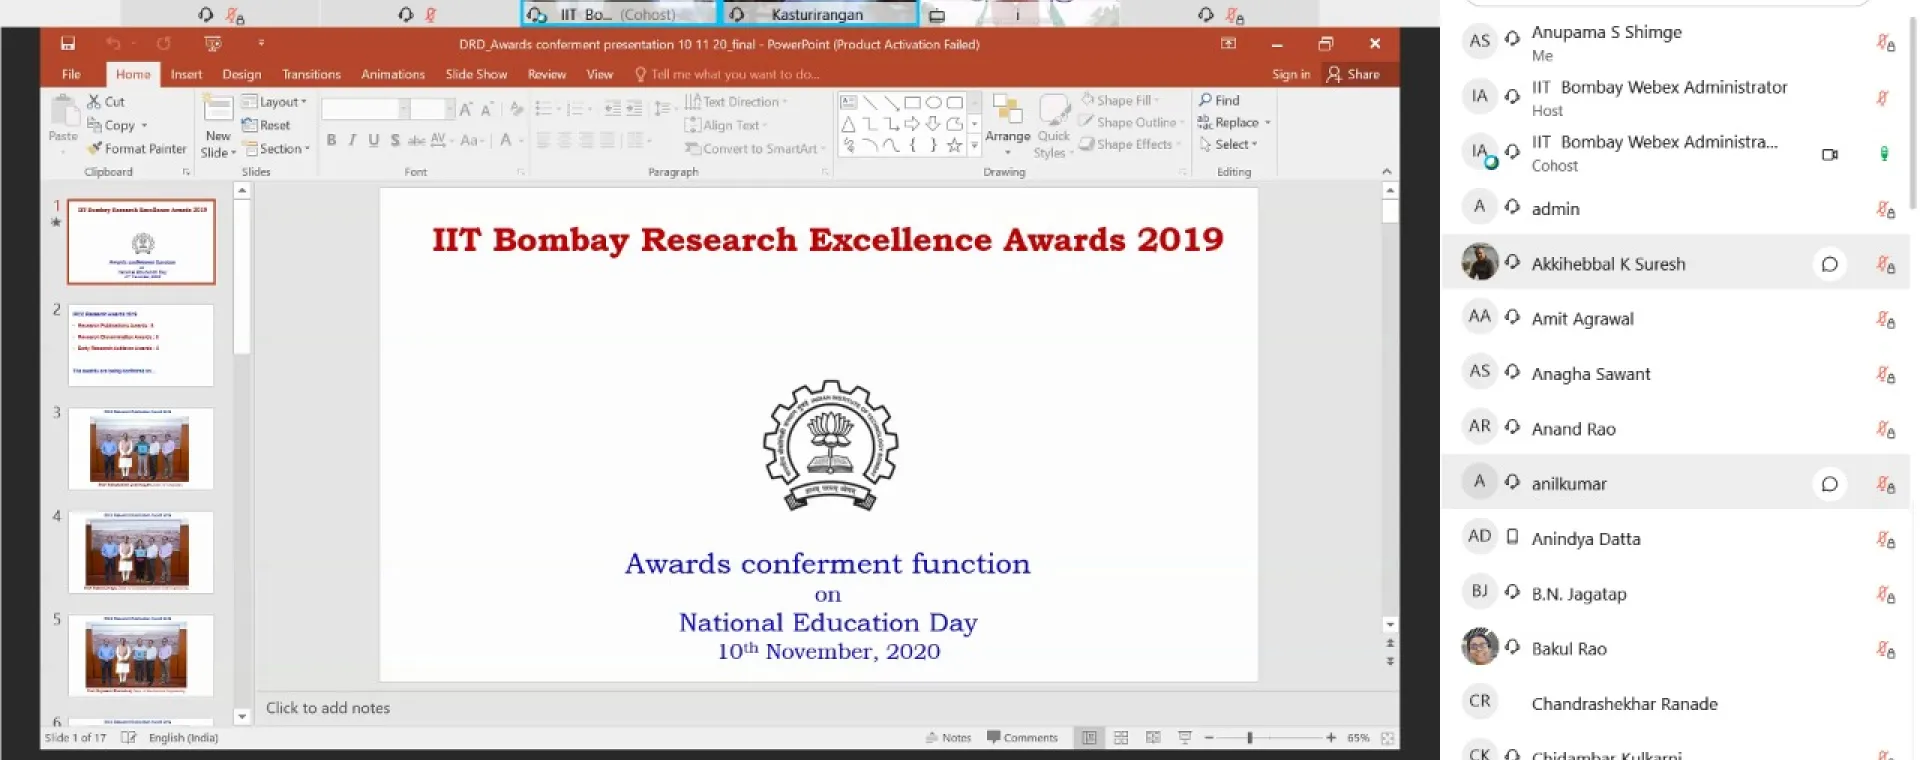Expand the Select dropdown in Editing

click(1229, 145)
